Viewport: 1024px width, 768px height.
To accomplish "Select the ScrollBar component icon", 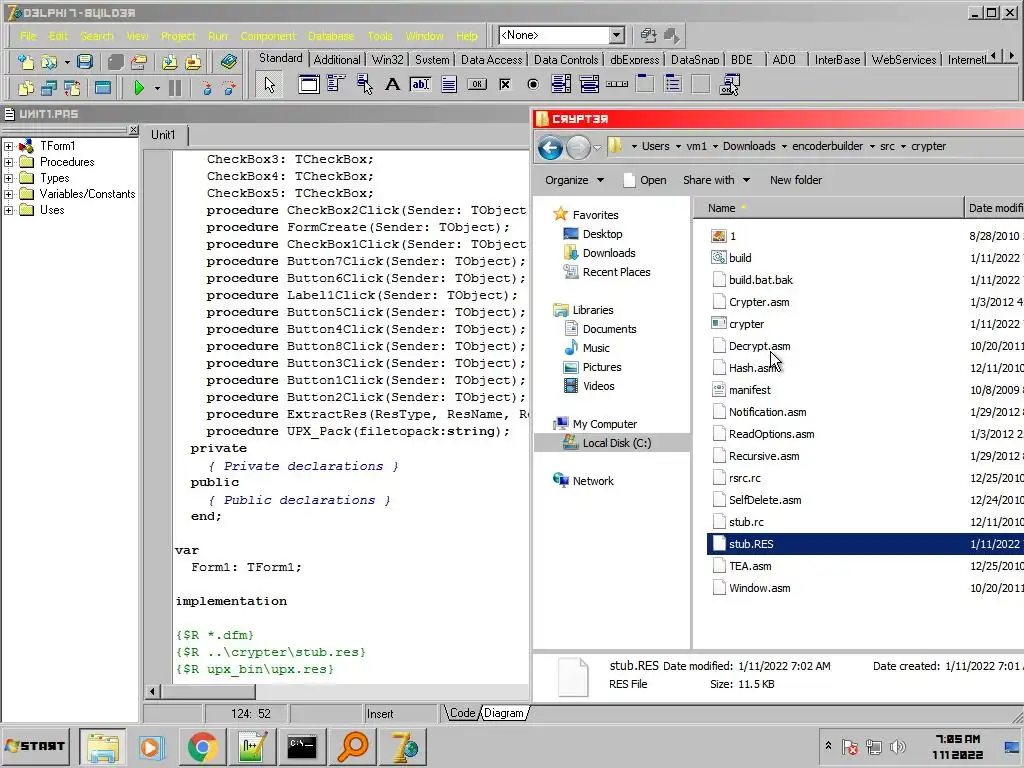I will tap(616, 84).
